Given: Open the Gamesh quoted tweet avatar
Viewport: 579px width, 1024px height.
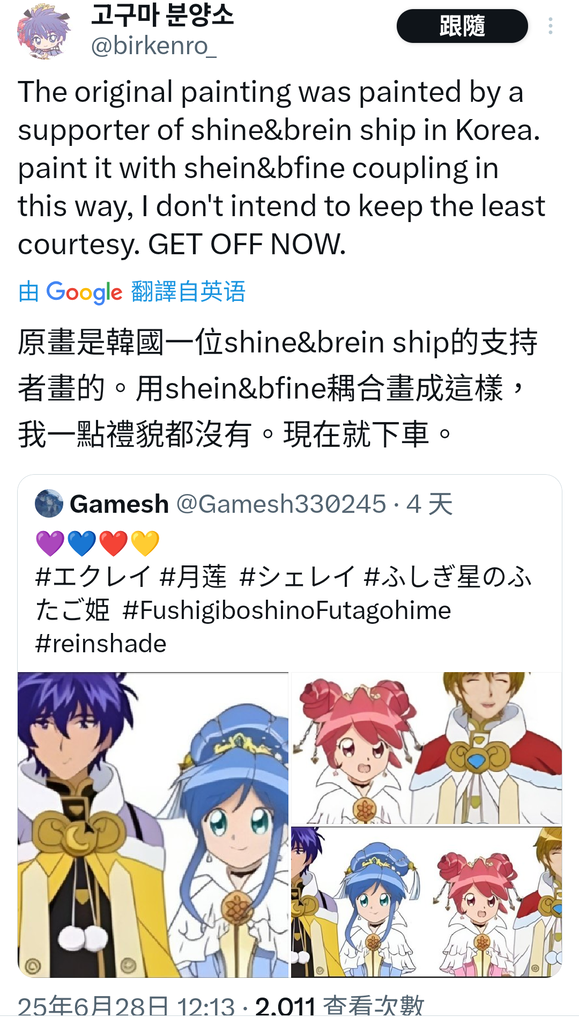Looking at the screenshot, I should click(x=49, y=504).
